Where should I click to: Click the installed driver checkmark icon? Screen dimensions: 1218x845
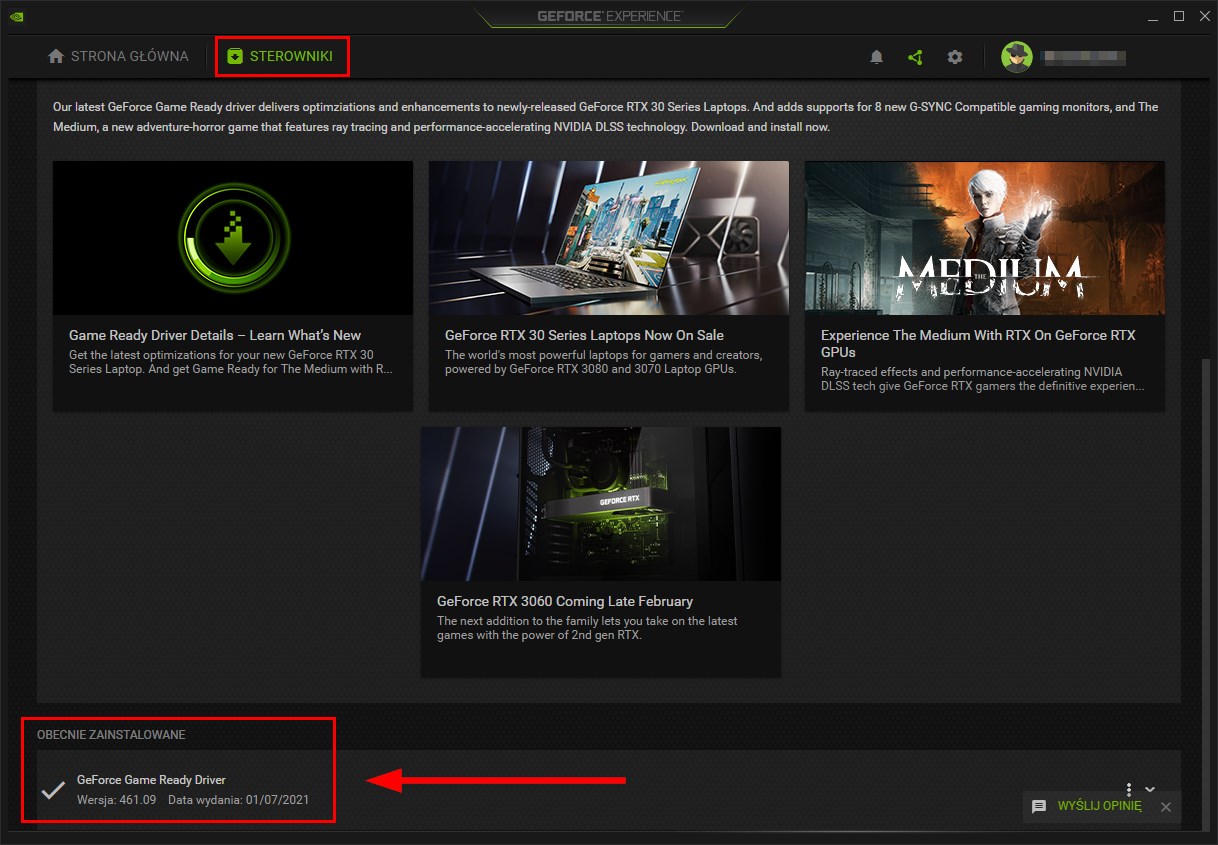click(x=53, y=790)
